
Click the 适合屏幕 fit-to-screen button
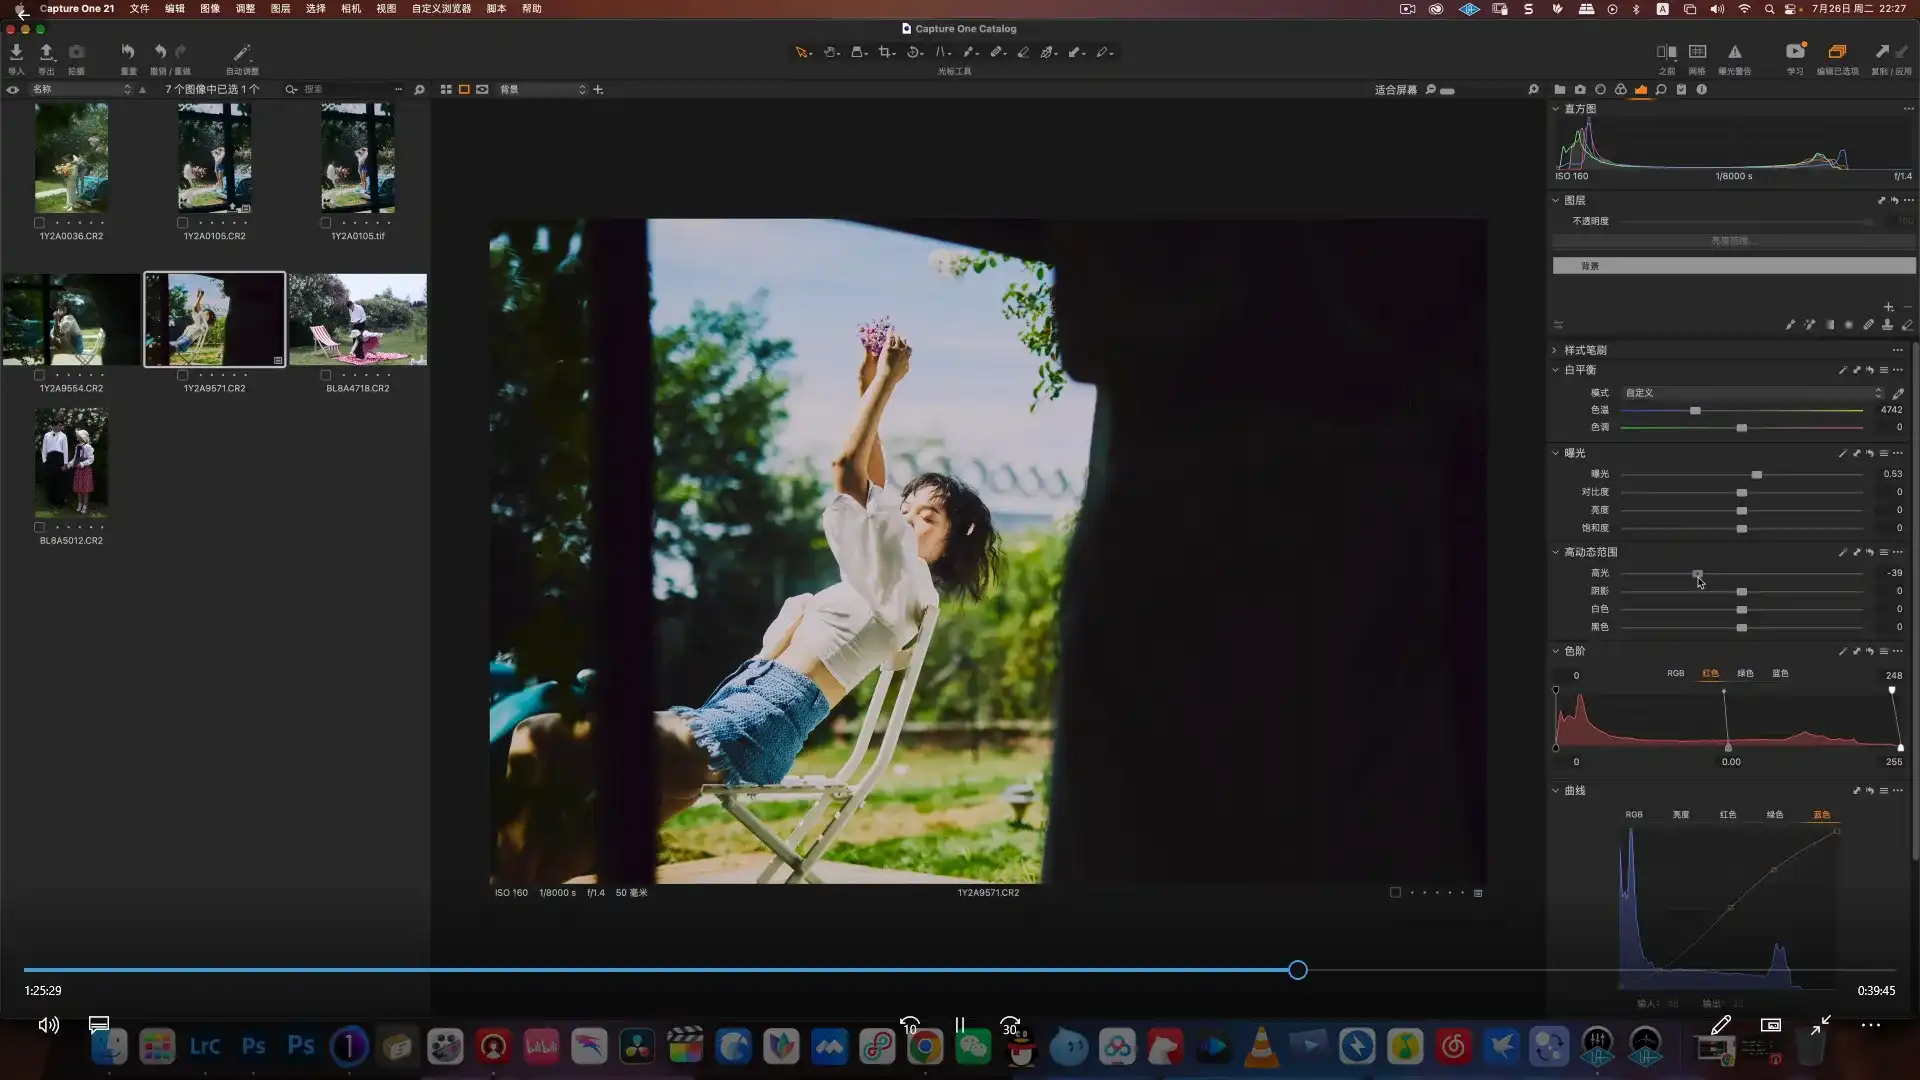[1395, 89]
